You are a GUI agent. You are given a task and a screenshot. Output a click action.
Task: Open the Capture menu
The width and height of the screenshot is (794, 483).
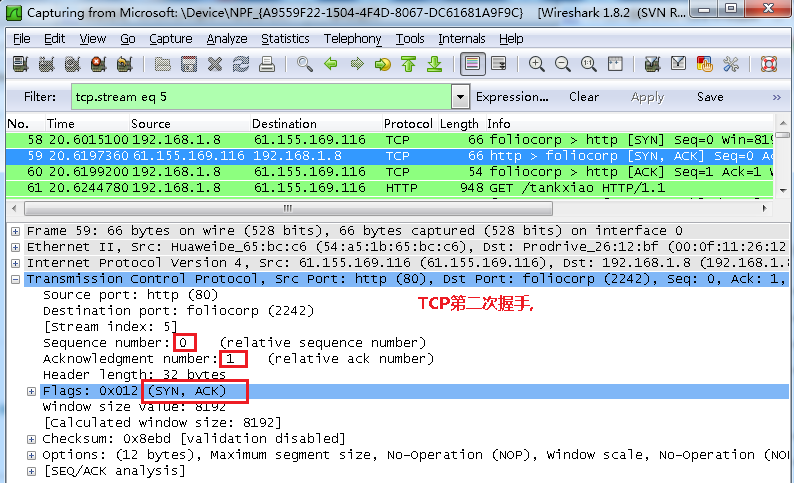(171, 38)
